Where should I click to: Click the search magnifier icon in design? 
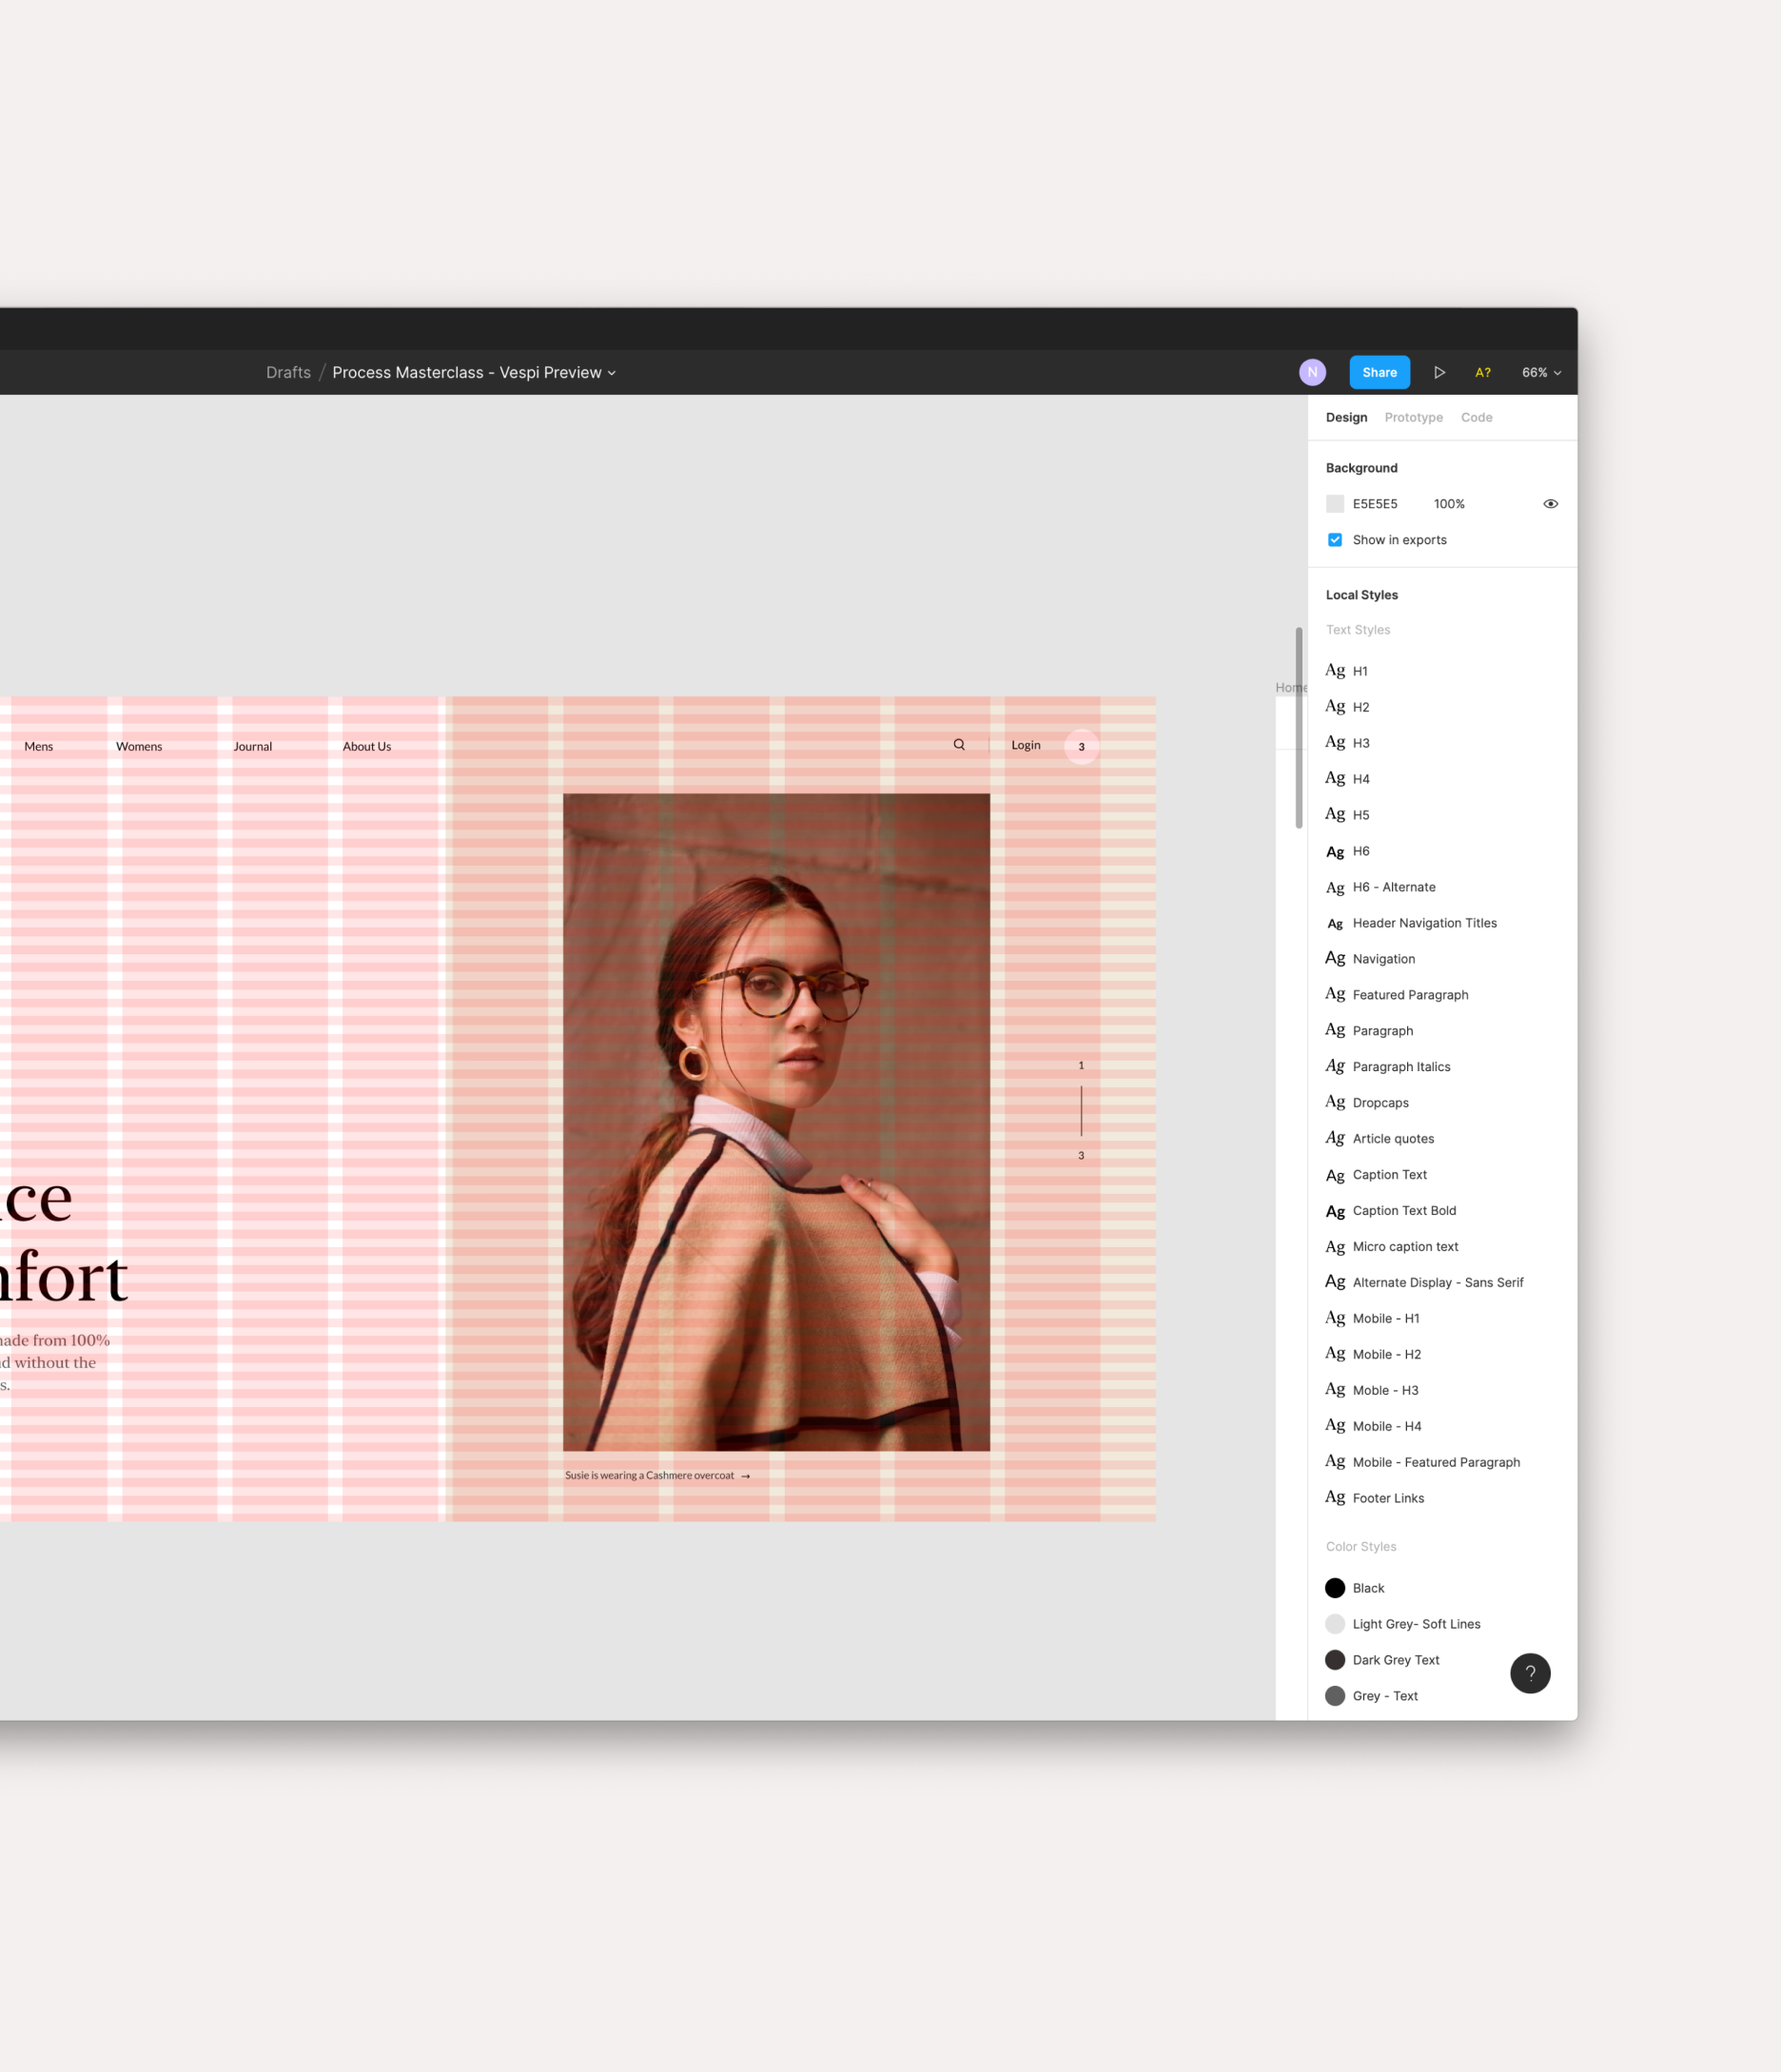pyautogui.click(x=959, y=745)
